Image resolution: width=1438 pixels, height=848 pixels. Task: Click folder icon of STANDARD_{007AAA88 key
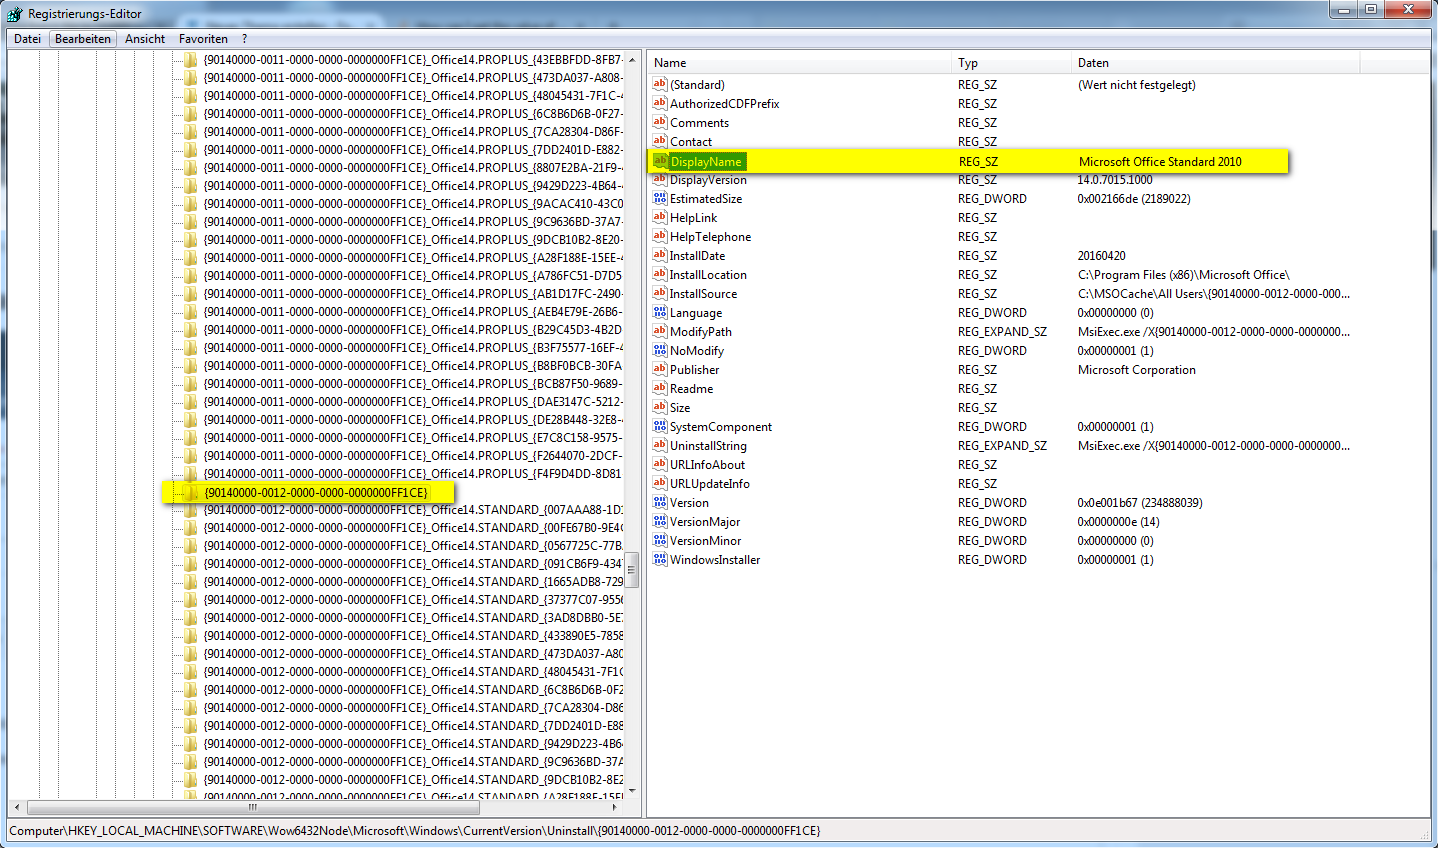click(x=191, y=509)
